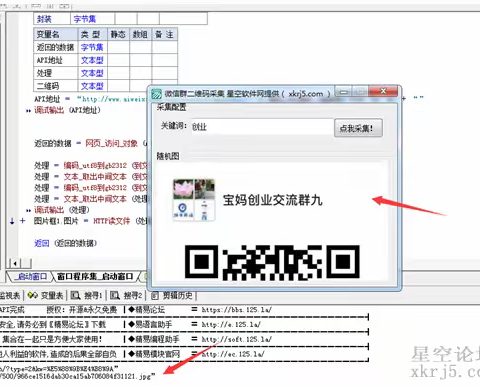This screenshot has height=386, width=480.
Task: Click the down arrow marker beside 图片框1.图片 line
Action: (12, 221)
